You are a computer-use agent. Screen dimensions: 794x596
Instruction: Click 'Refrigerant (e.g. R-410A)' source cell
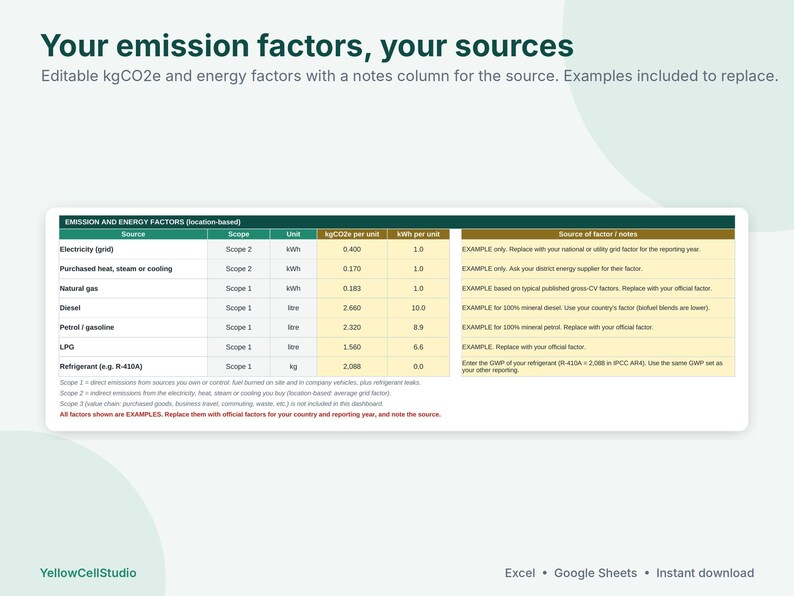point(133,367)
